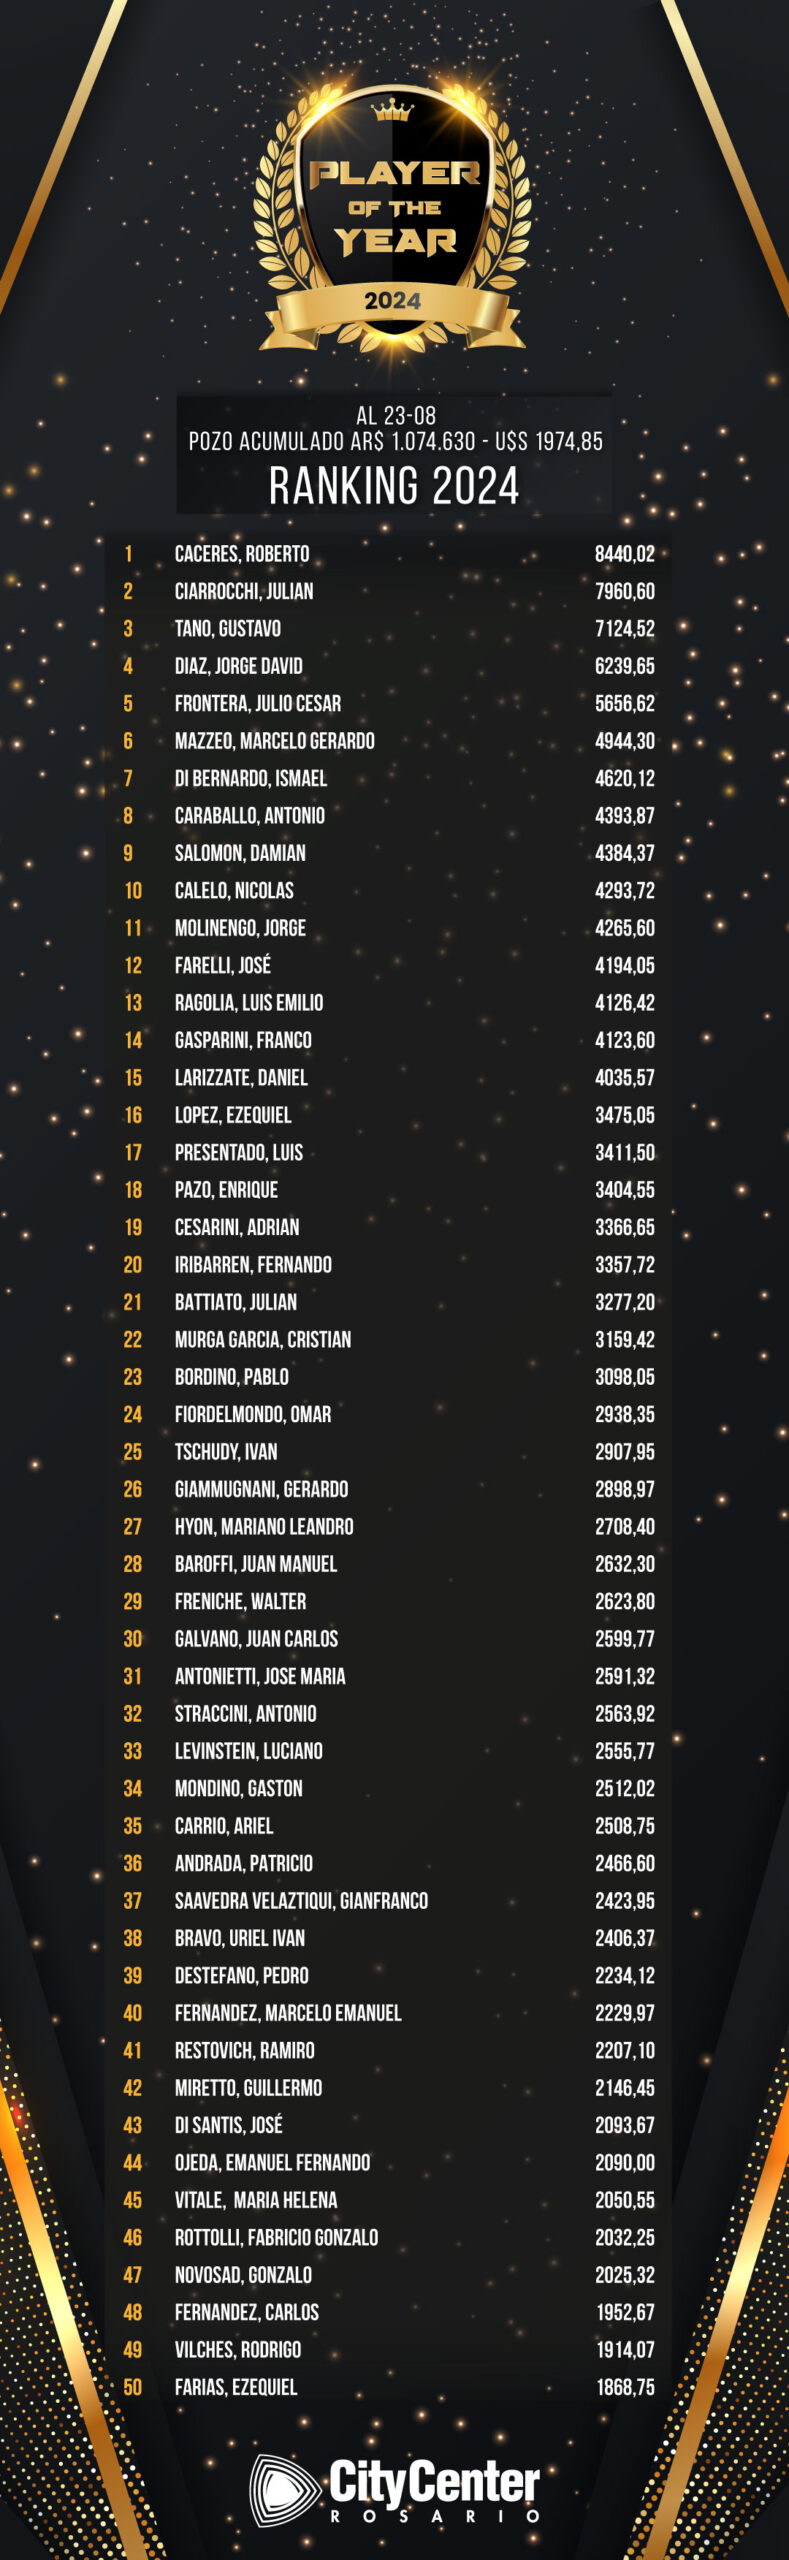The image size is (789, 2560).
Task: Click Vitale, Maria Helena name
Action: [256, 2200]
